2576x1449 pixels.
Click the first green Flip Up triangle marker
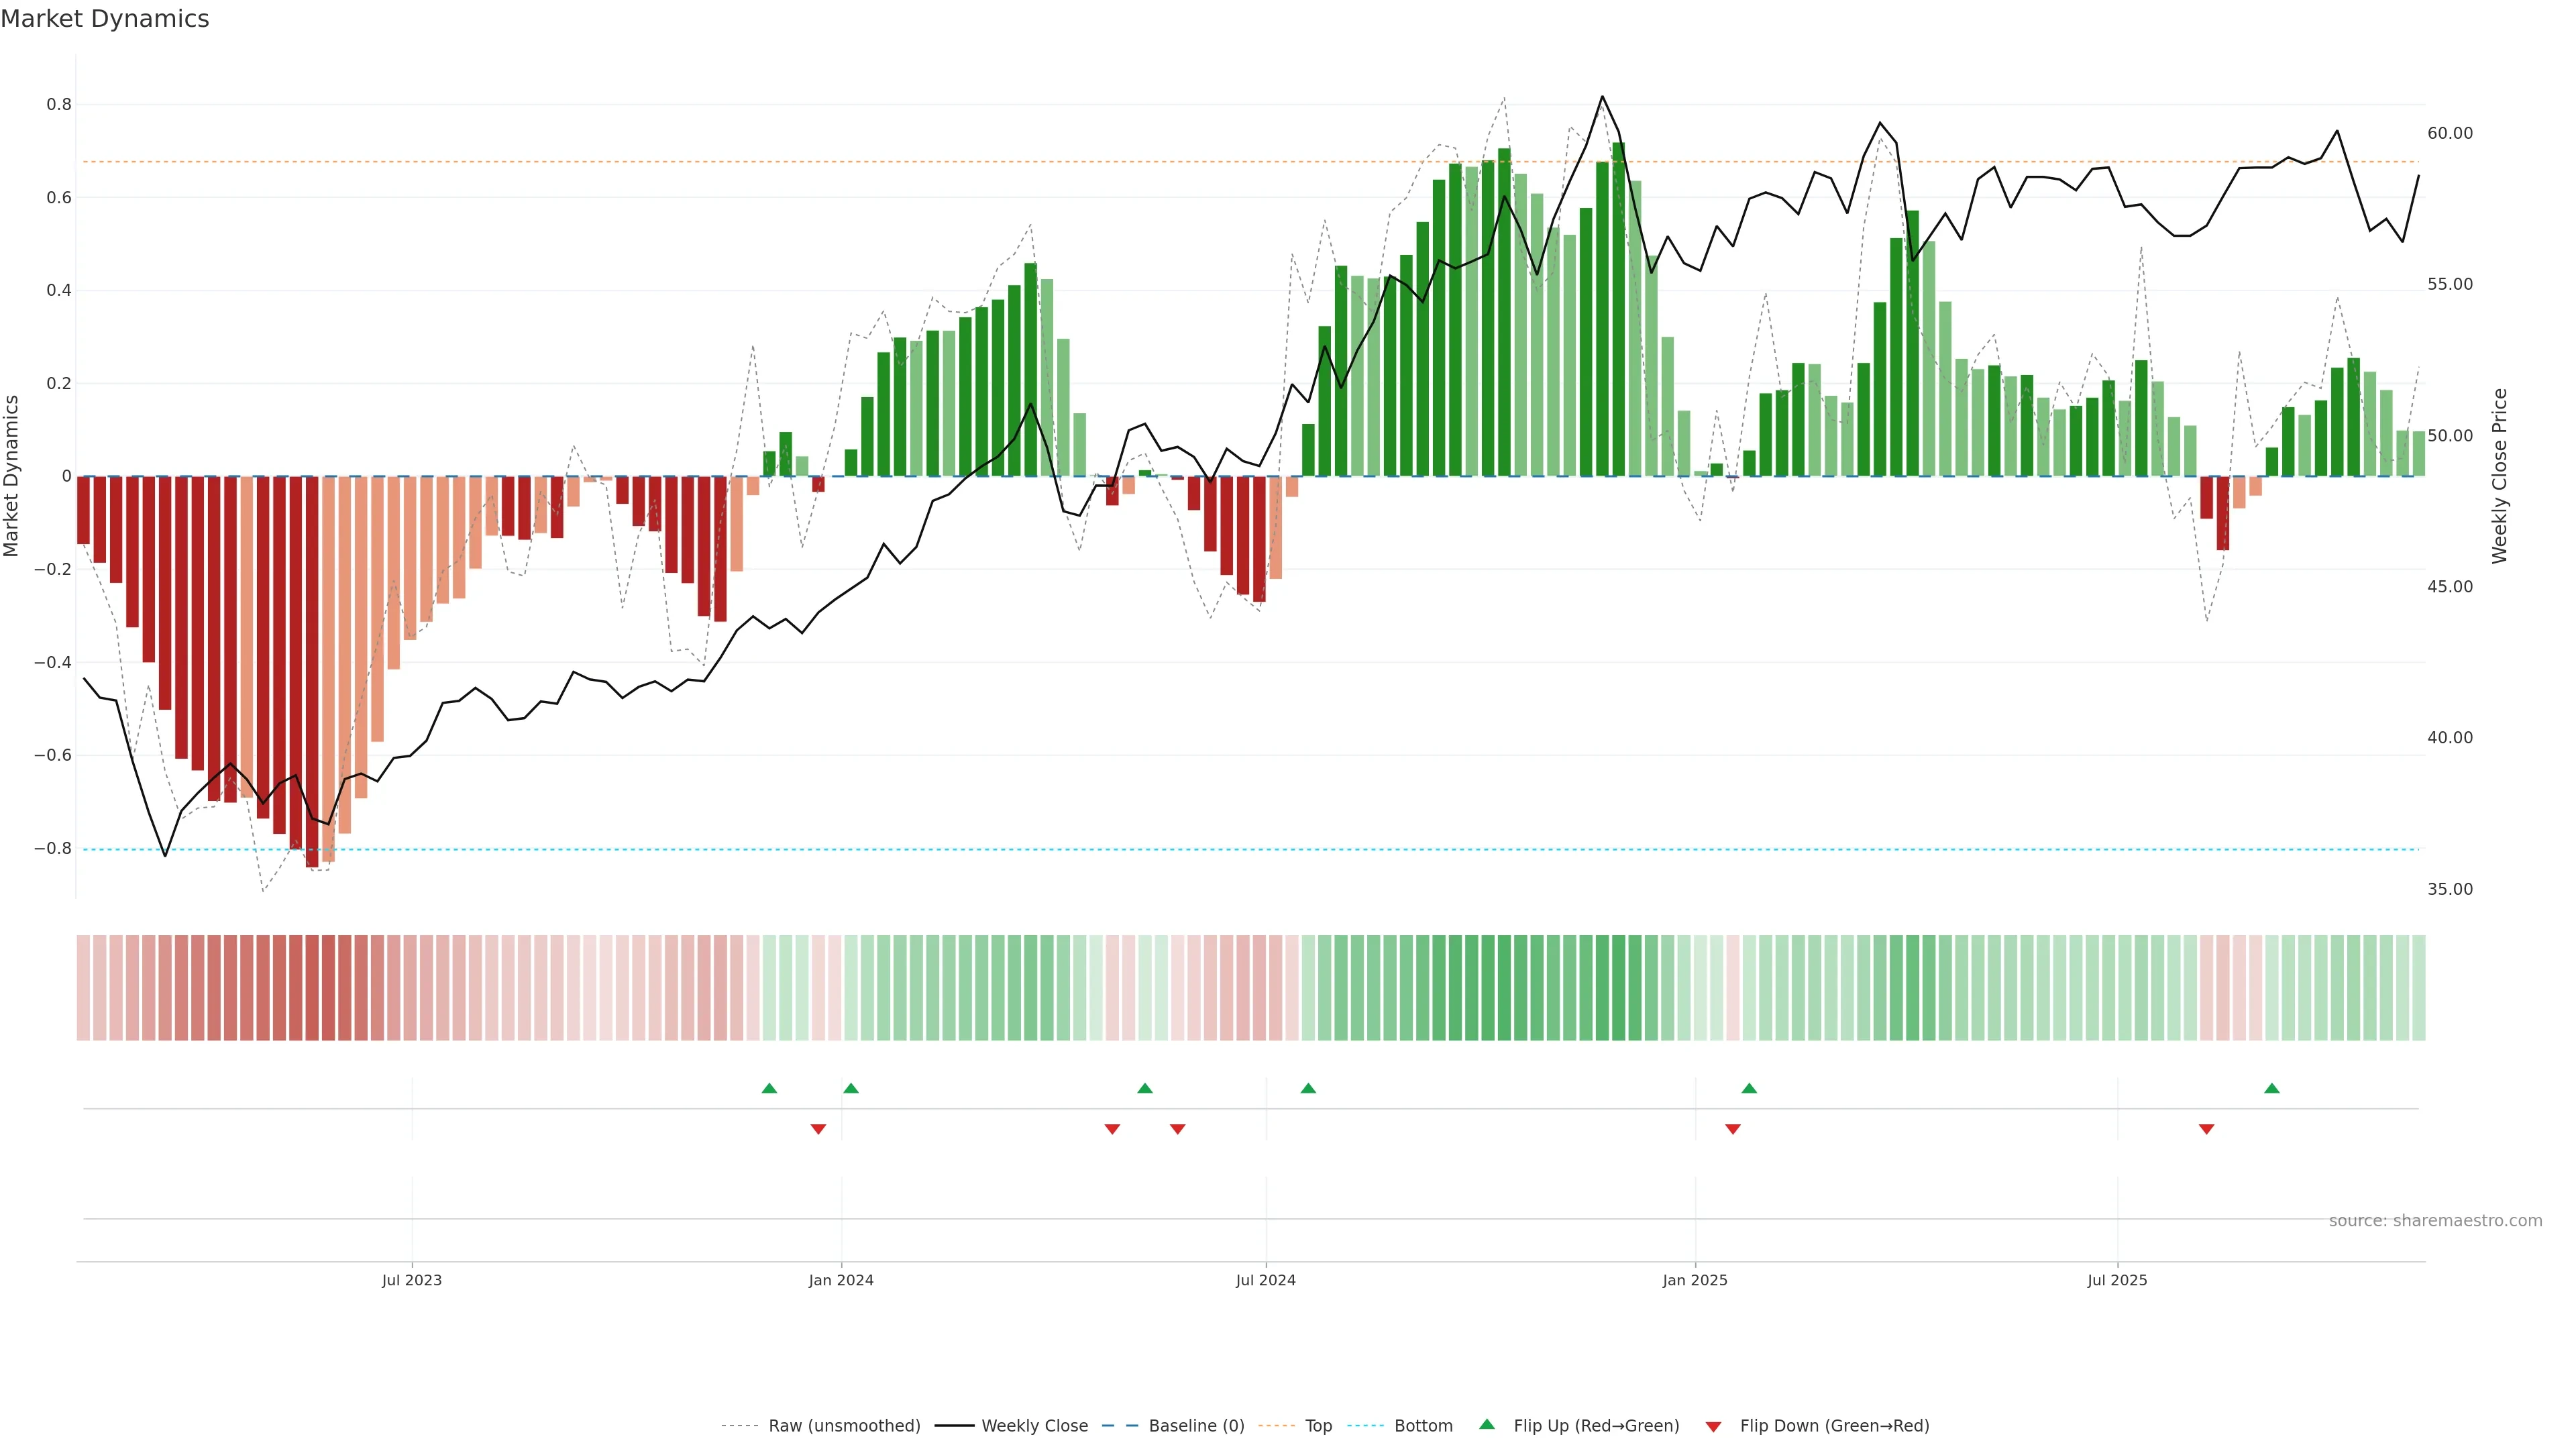coord(769,1088)
